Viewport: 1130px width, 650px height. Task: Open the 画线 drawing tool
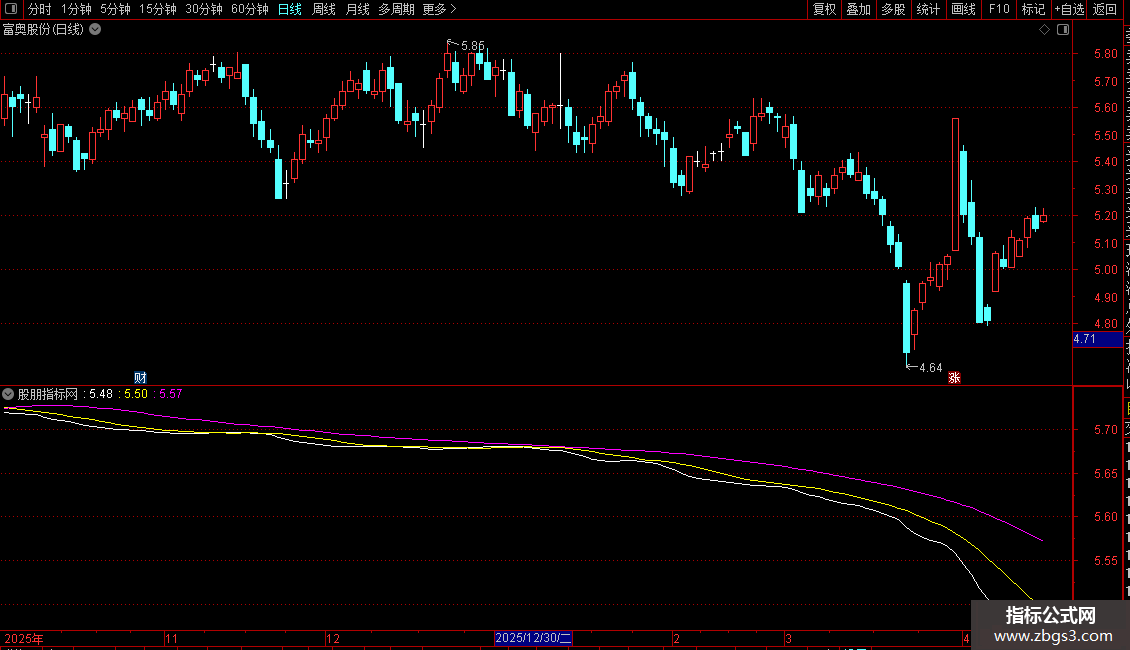click(x=964, y=9)
